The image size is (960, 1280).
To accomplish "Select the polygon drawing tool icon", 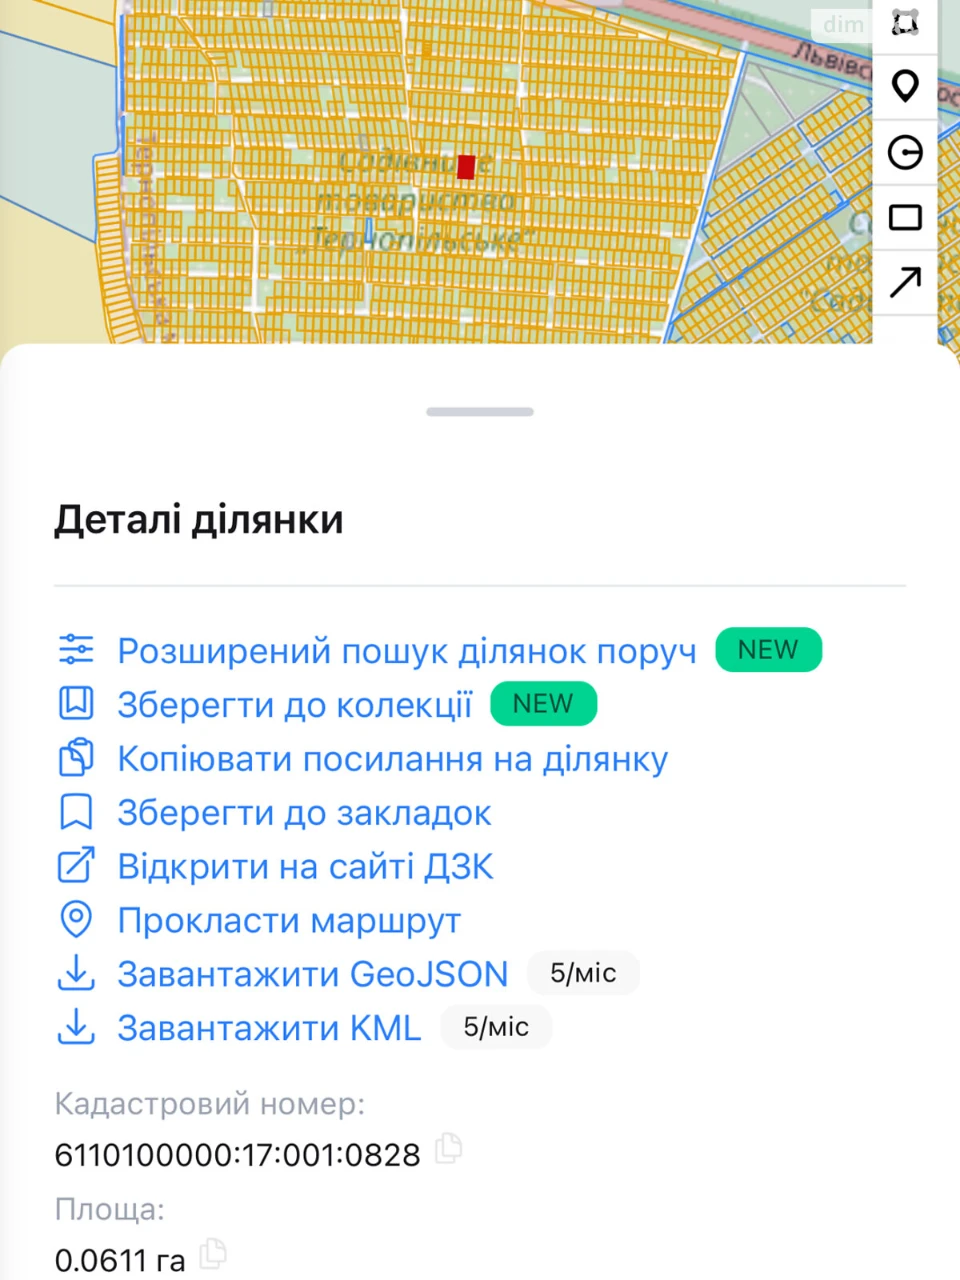I will (x=905, y=23).
